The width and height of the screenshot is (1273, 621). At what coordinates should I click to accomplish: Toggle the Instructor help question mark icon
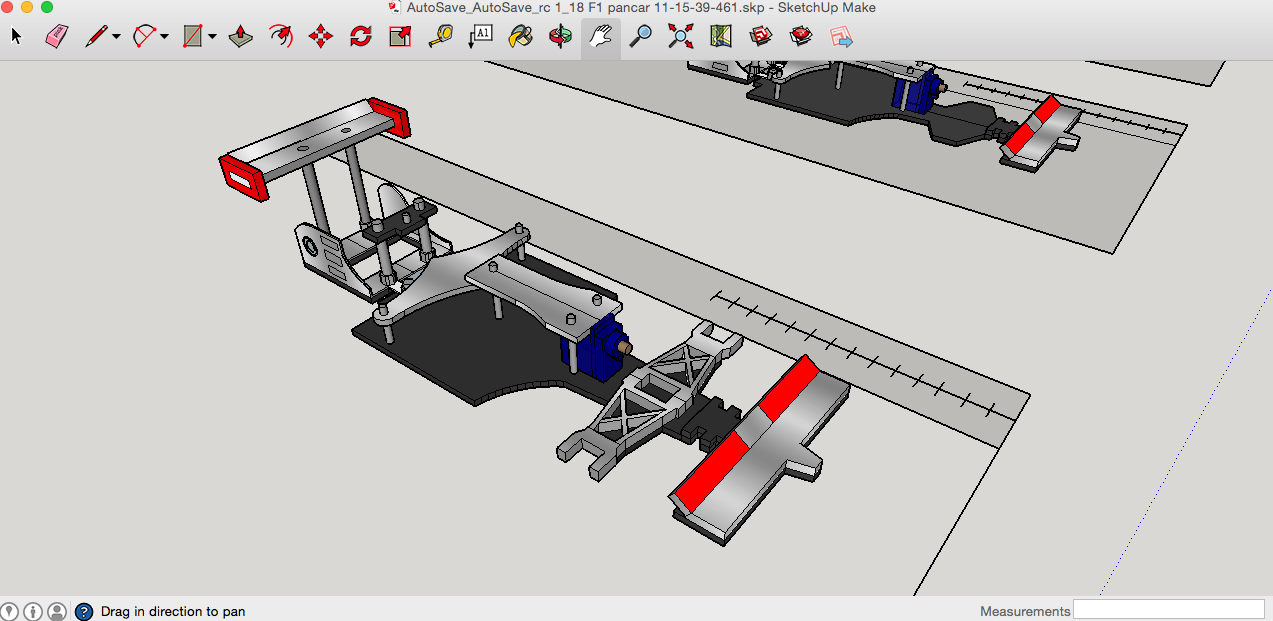pyautogui.click(x=84, y=611)
